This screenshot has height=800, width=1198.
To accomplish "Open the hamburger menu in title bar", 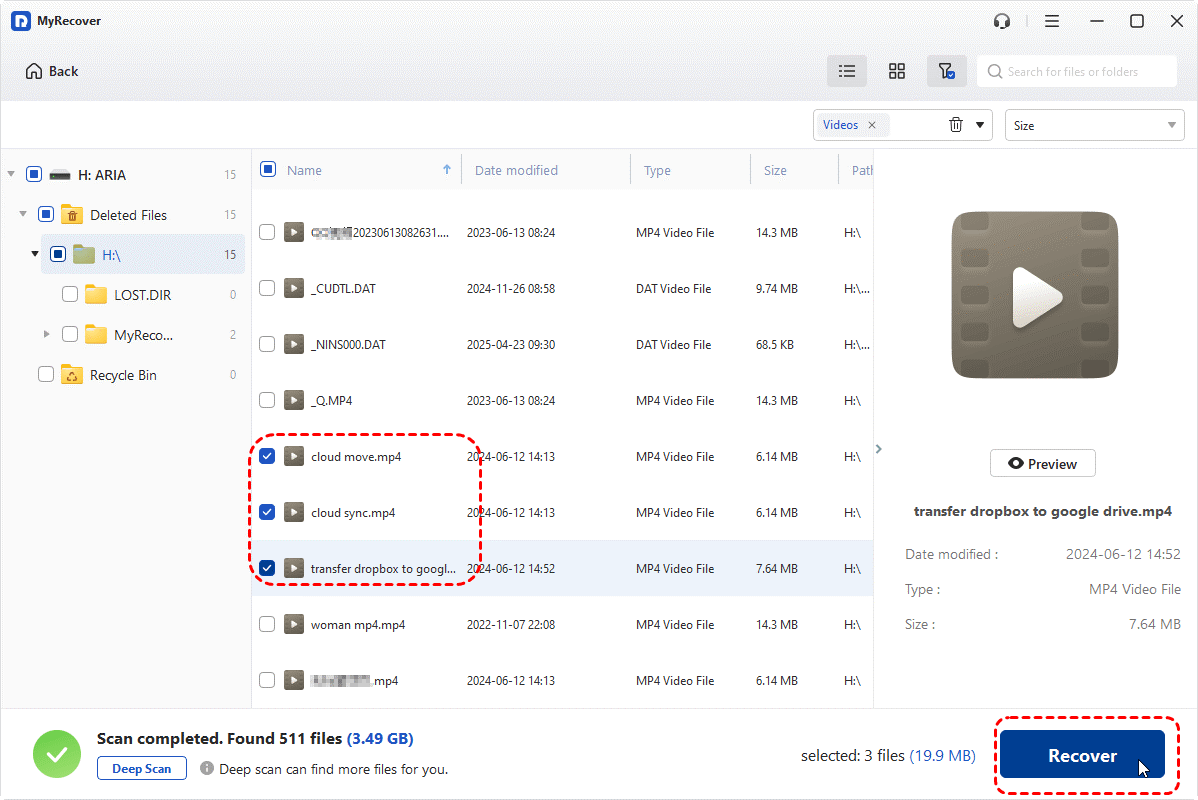I will tap(1052, 21).
